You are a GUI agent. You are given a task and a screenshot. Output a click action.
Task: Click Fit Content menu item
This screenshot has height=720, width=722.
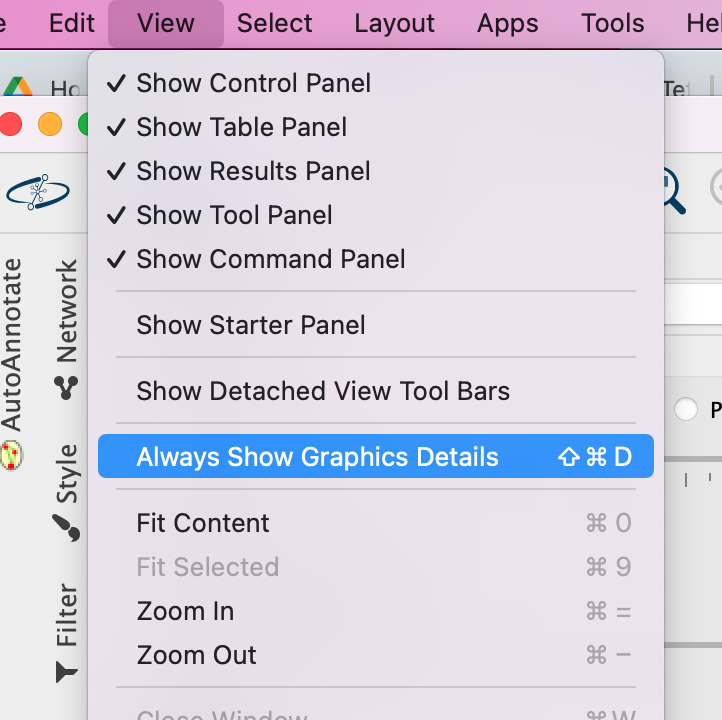(203, 523)
